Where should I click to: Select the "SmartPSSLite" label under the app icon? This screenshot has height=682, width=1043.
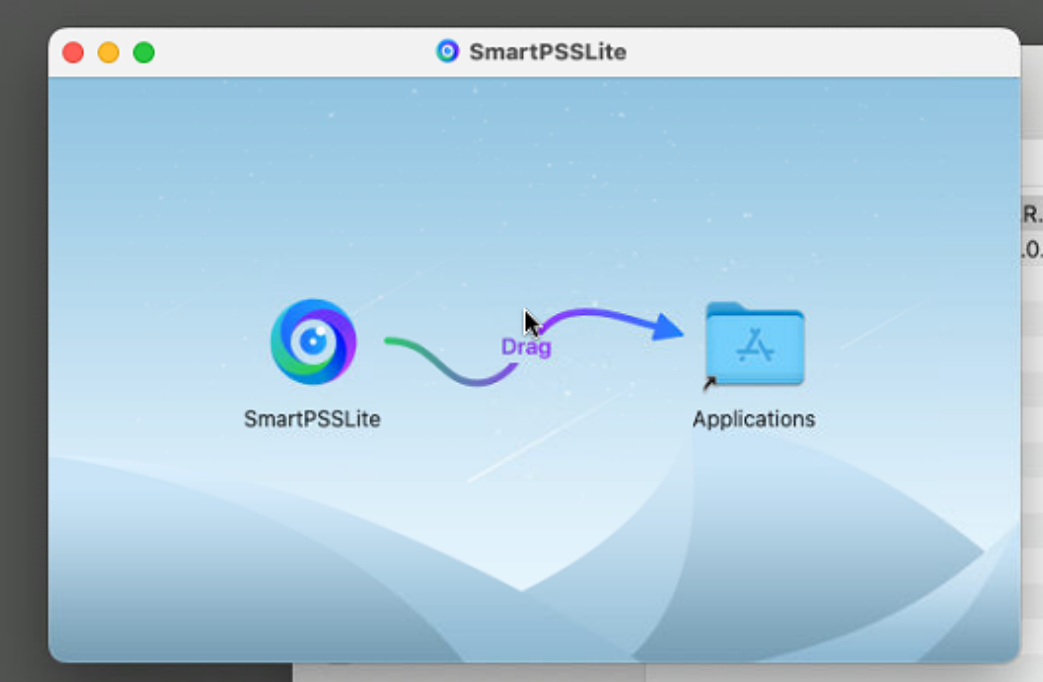coord(312,419)
